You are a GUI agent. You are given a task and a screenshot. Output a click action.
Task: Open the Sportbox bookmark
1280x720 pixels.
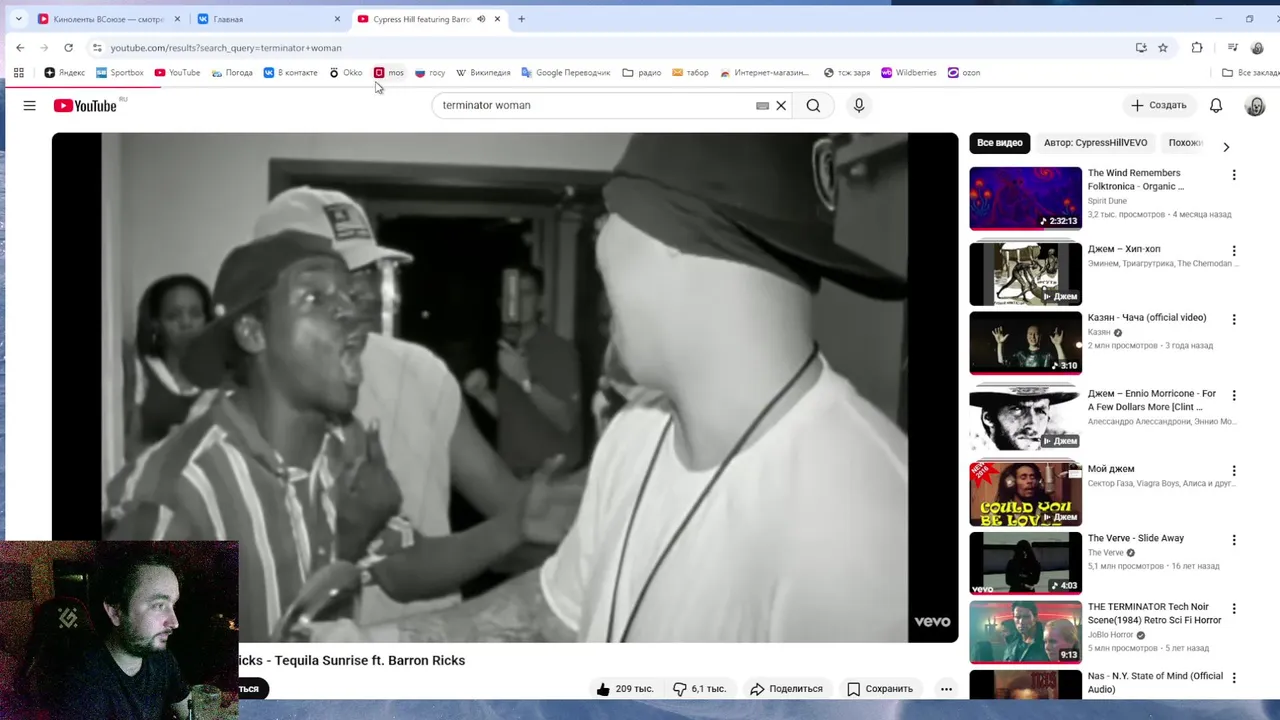coord(120,72)
